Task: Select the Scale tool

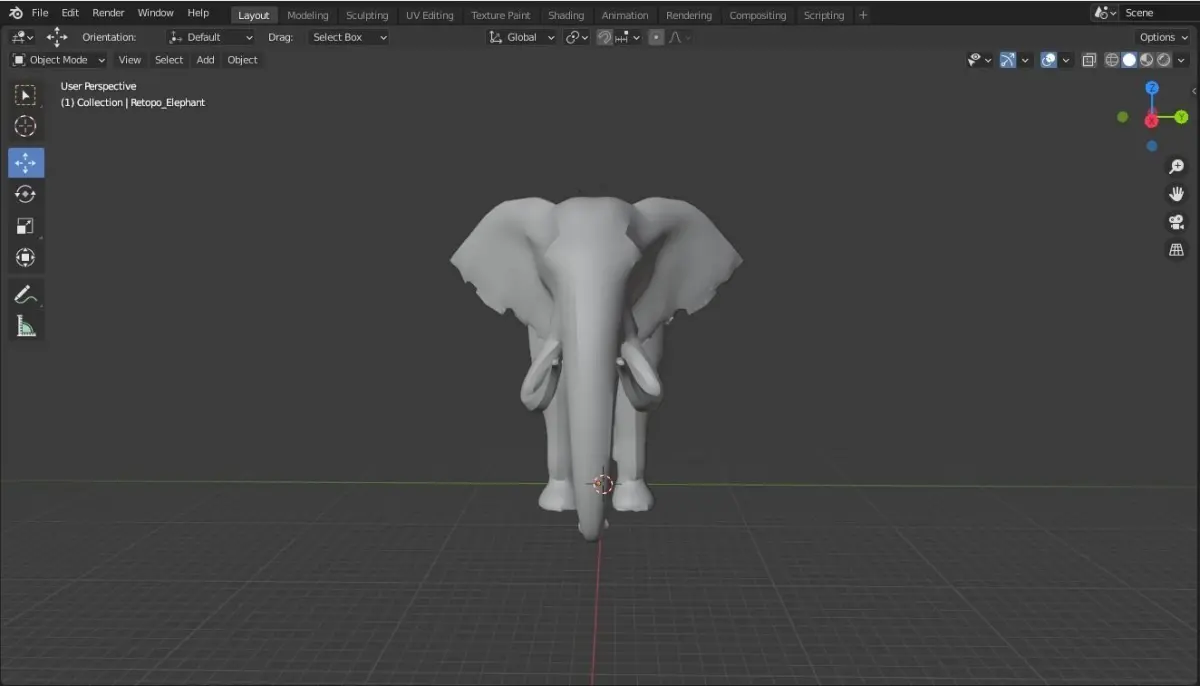Action: 26,226
